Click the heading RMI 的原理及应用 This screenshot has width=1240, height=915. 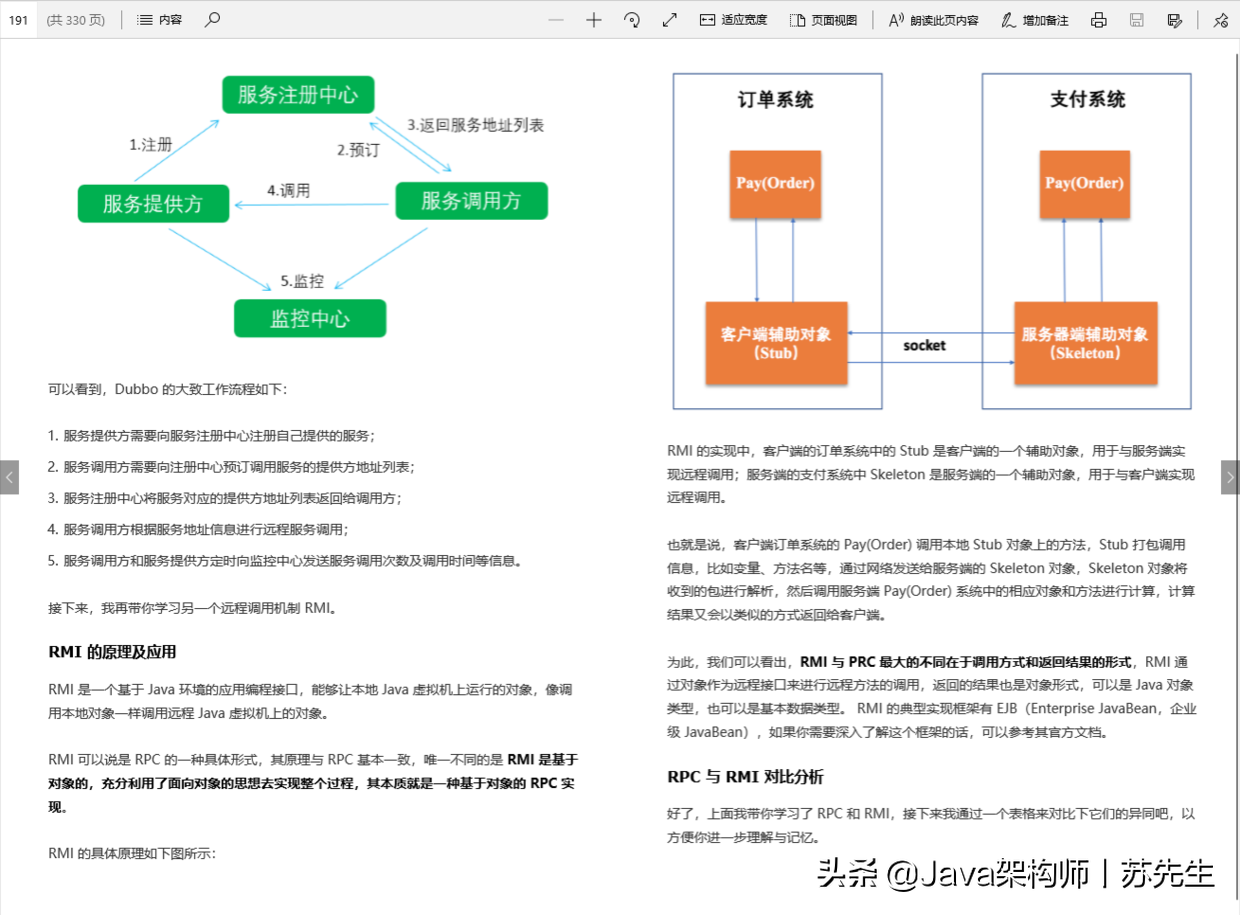pyautogui.click(x=112, y=652)
